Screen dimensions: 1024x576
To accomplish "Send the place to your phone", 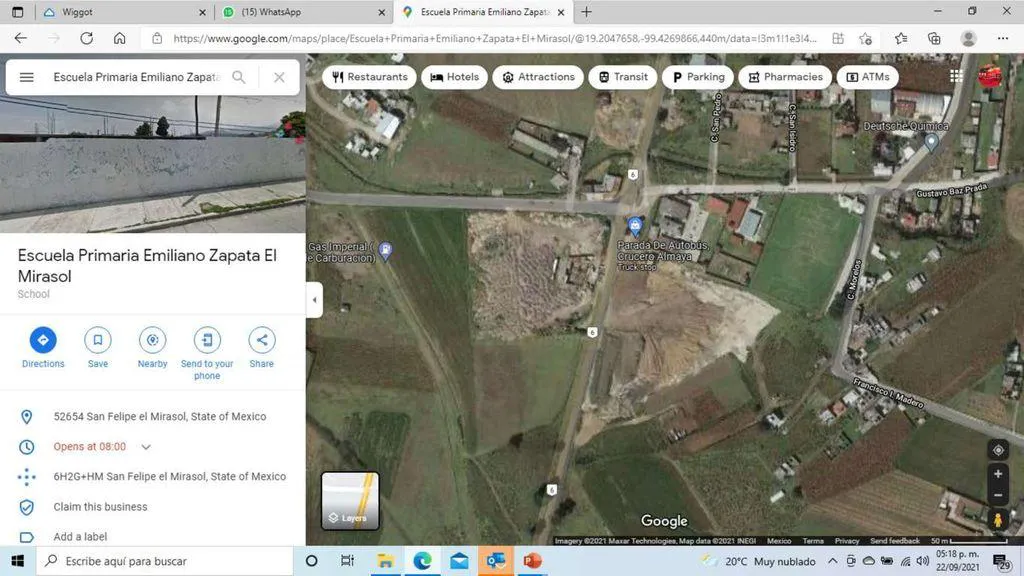I will click(207, 353).
